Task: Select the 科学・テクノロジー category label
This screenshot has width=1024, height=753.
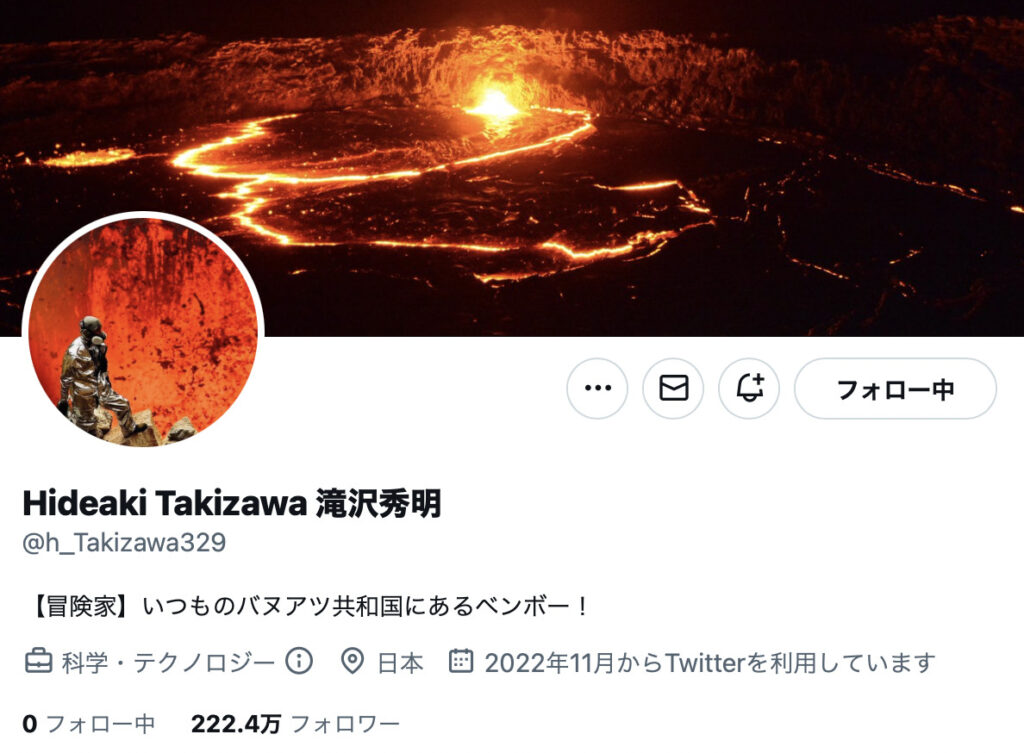Action: 168,662
